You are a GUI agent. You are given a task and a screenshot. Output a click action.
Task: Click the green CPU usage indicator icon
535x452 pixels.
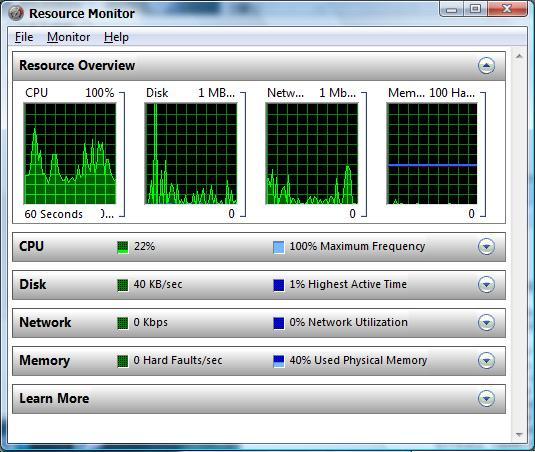pyautogui.click(x=122, y=247)
